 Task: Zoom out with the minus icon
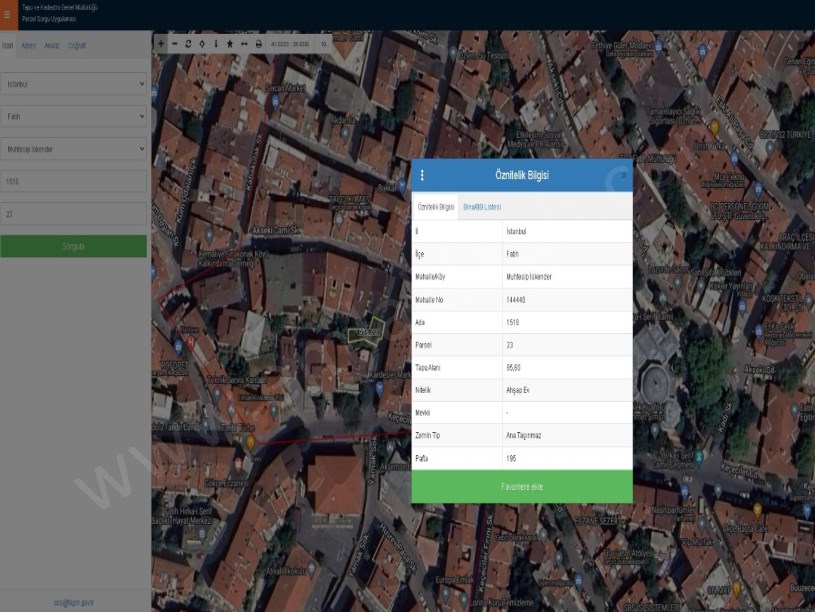click(174, 44)
